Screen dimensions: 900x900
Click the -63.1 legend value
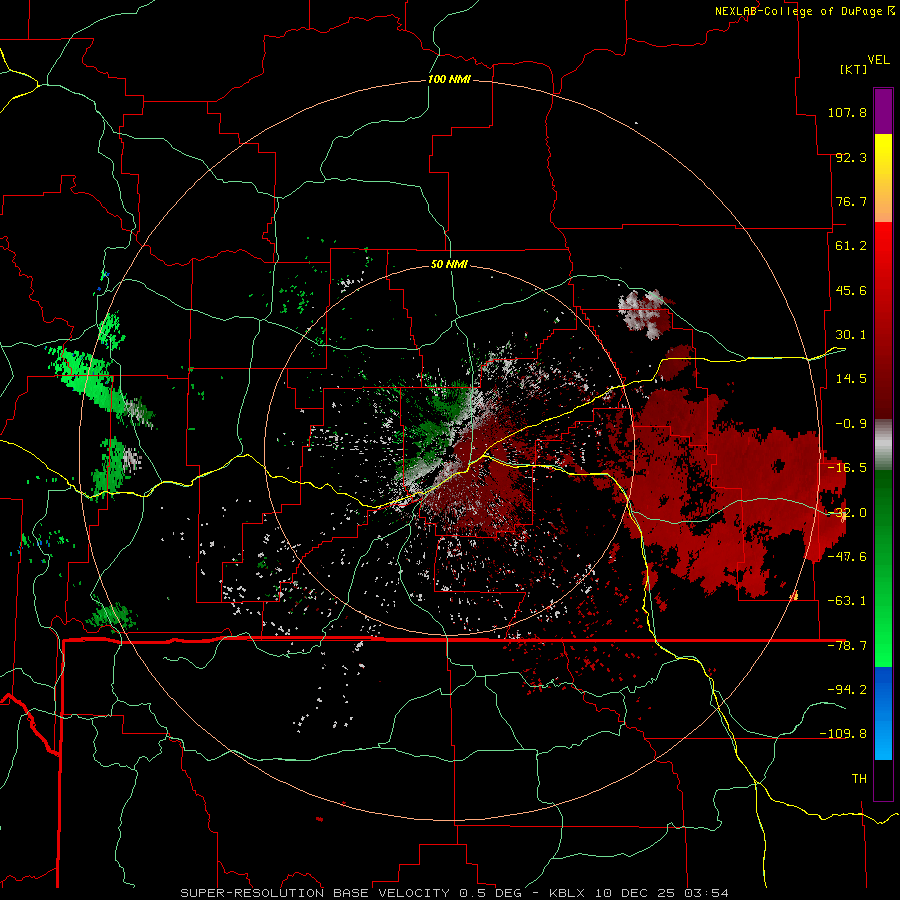tap(847, 601)
